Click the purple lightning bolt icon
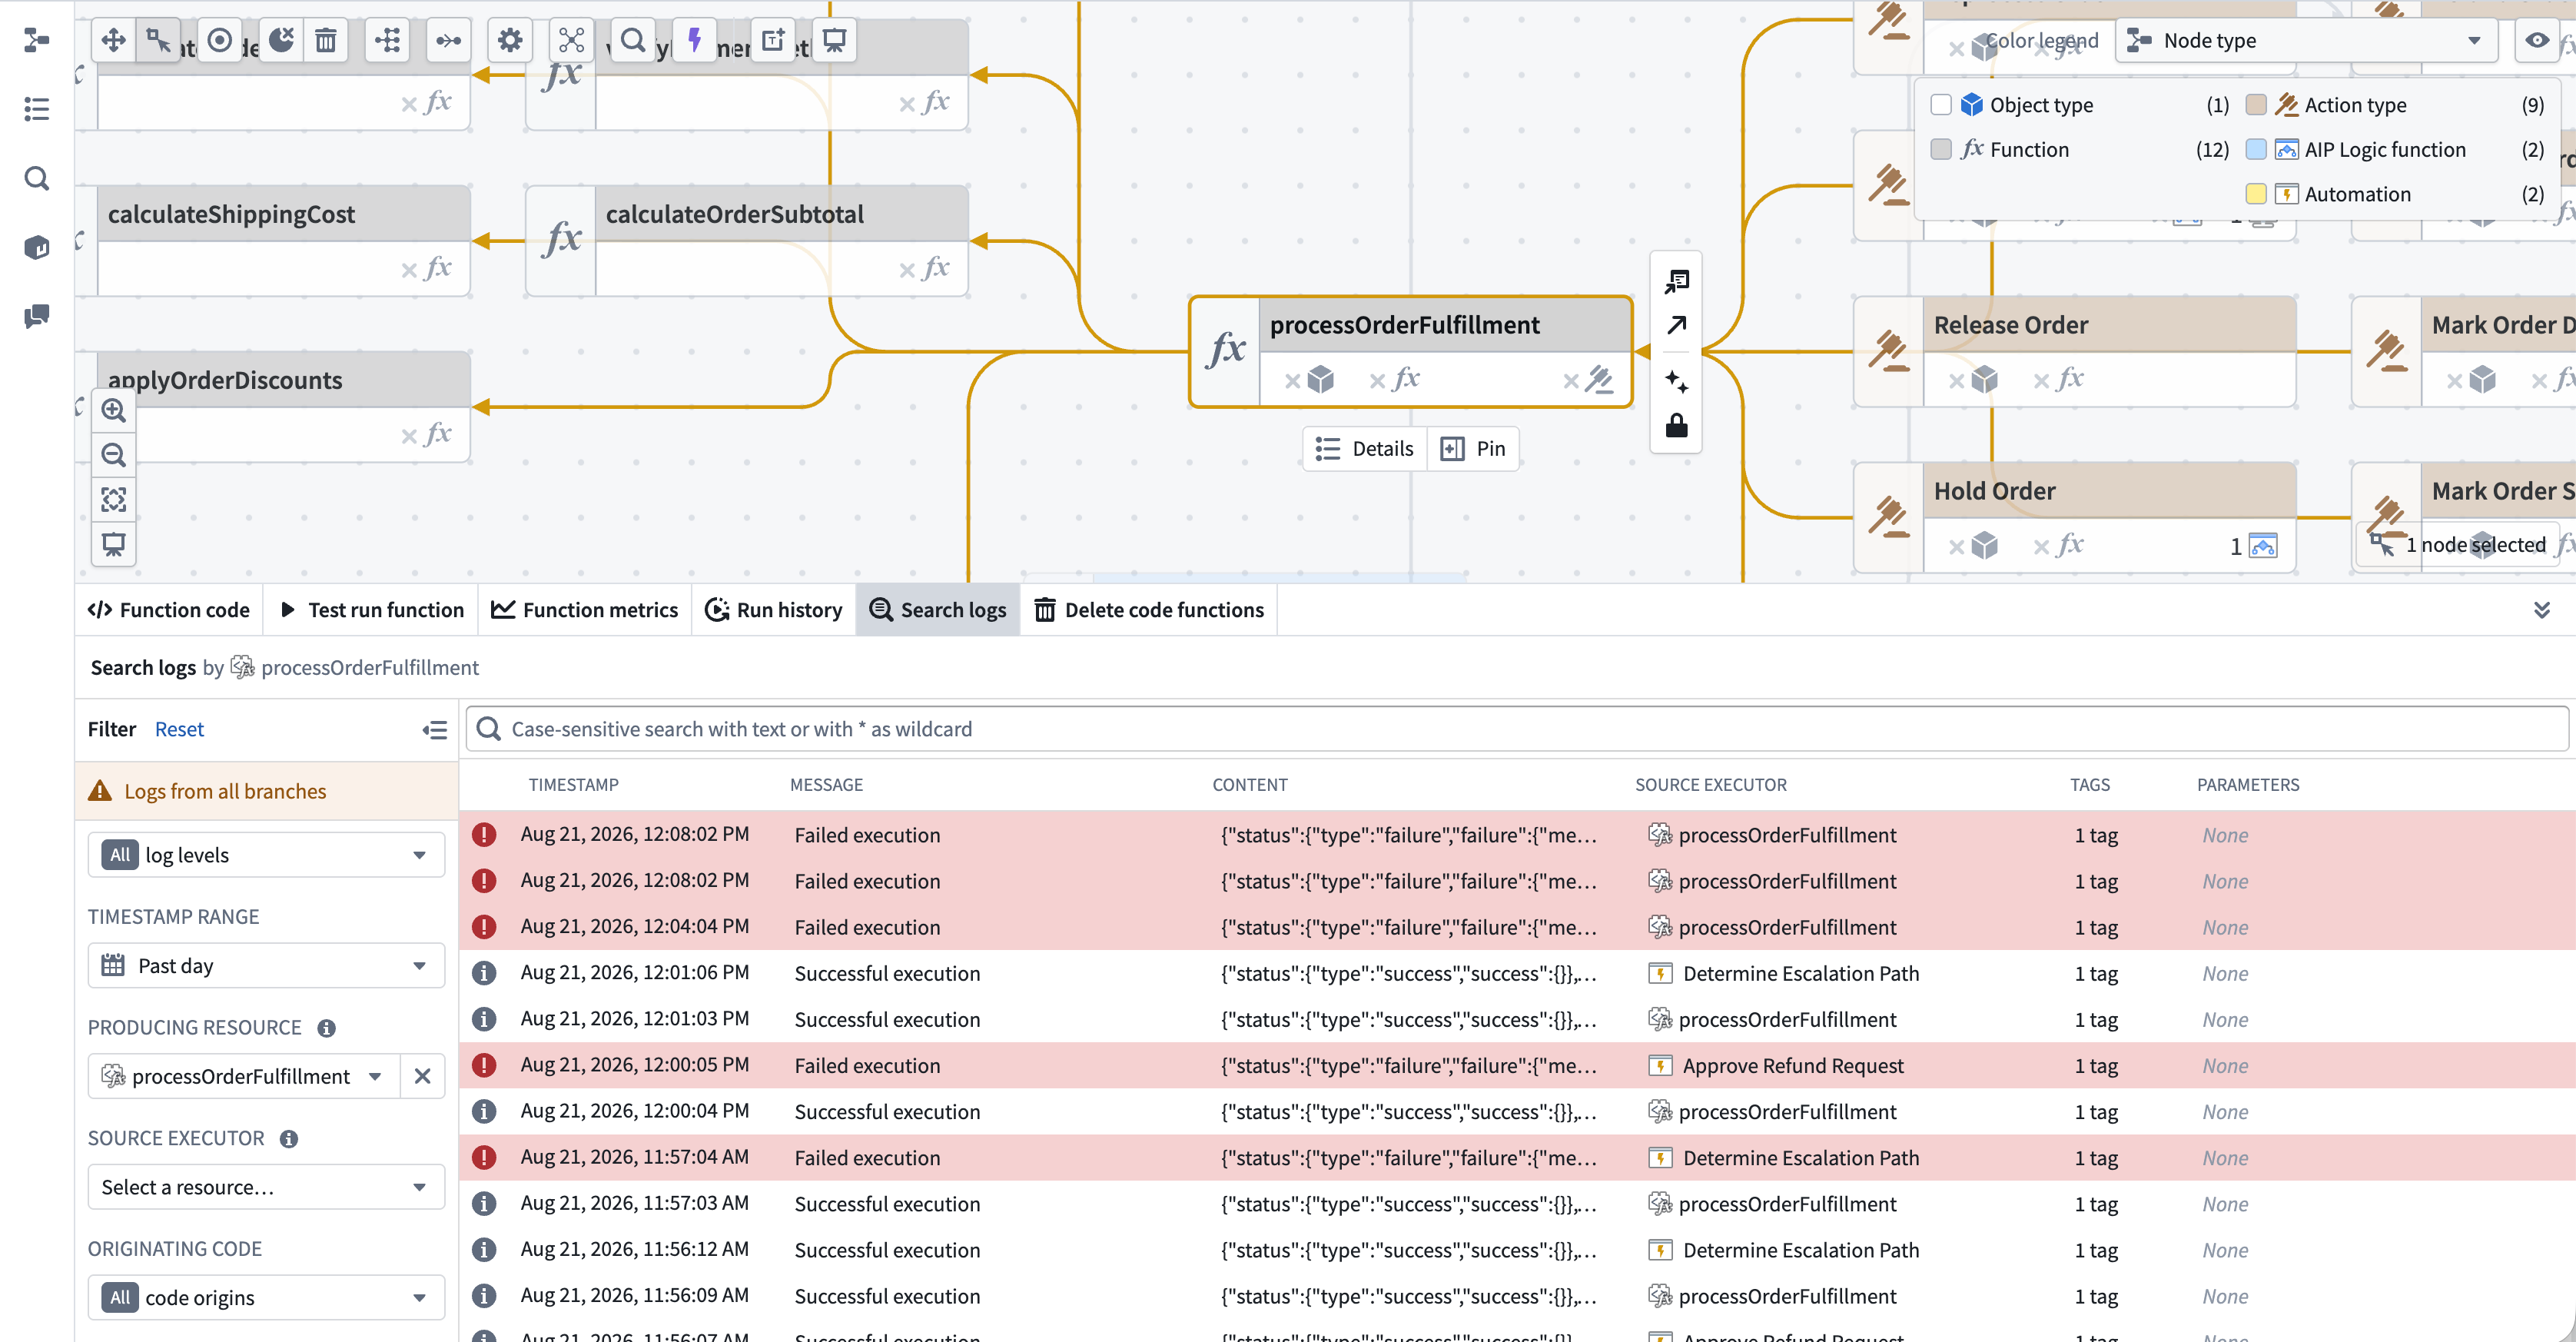This screenshot has width=2576, height=1342. pos(695,41)
